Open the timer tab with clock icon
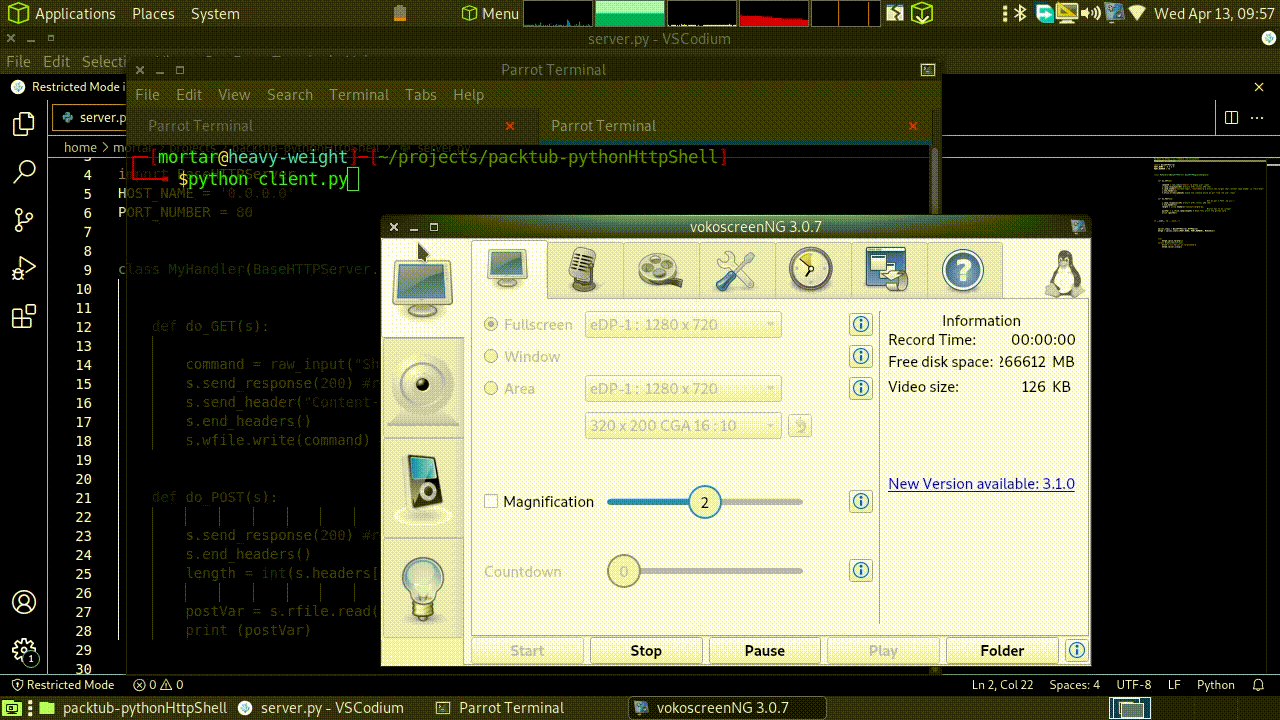Viewport: 1280px width, 720px height. click(x=811, y=269)
